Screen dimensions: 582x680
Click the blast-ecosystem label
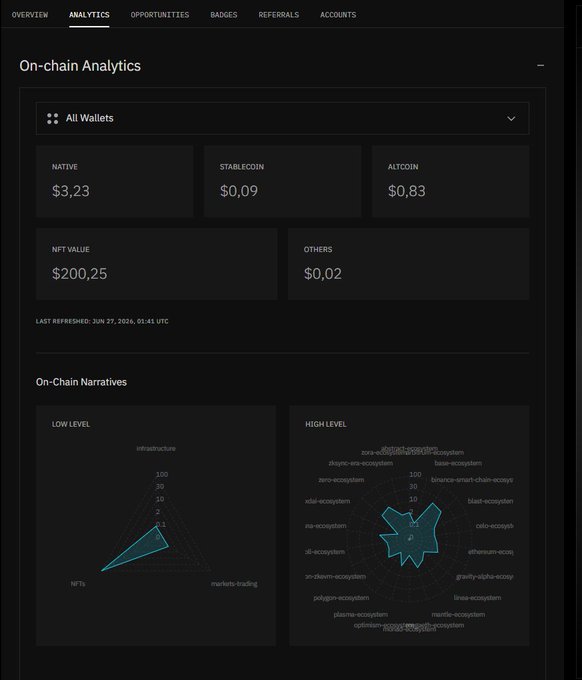(x=490, y=501)
